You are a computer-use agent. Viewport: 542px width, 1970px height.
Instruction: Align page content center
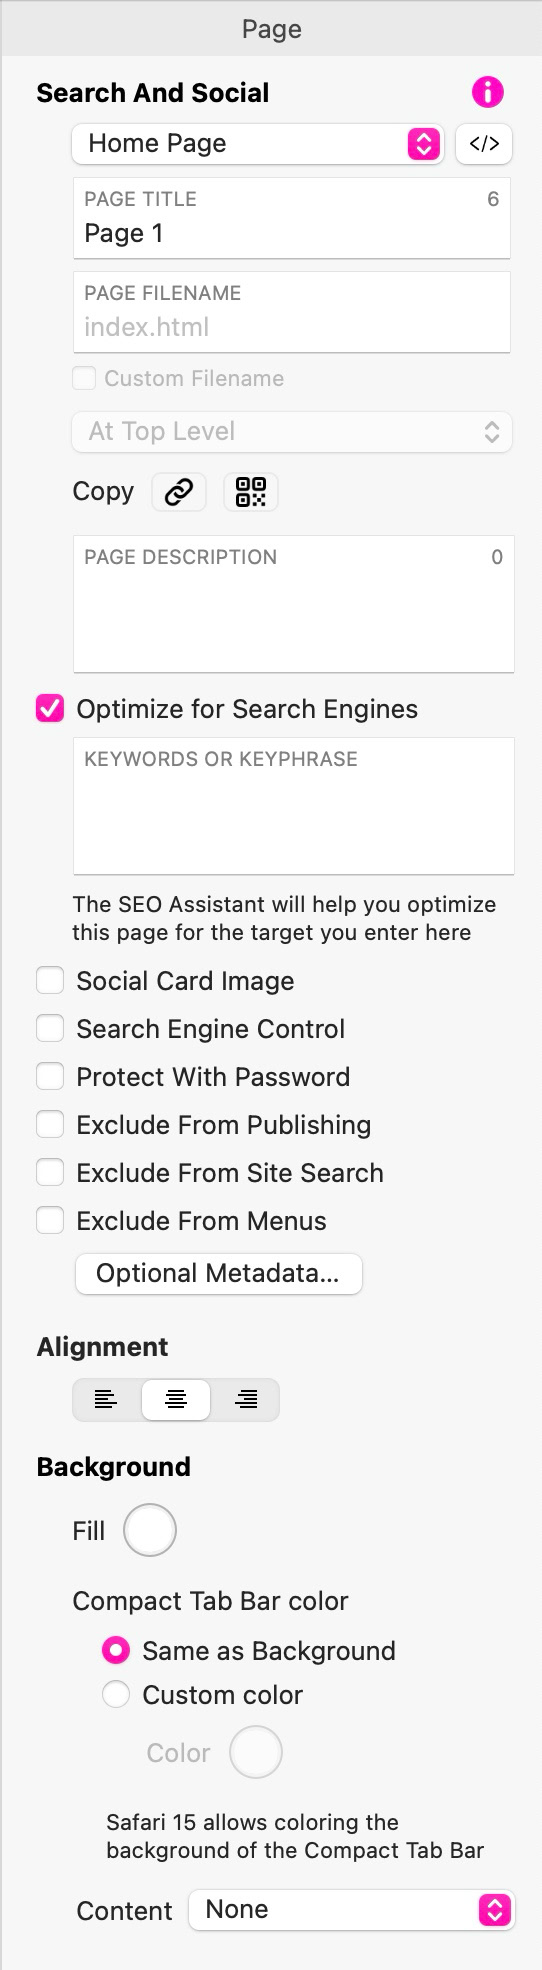click(176, 1400)
